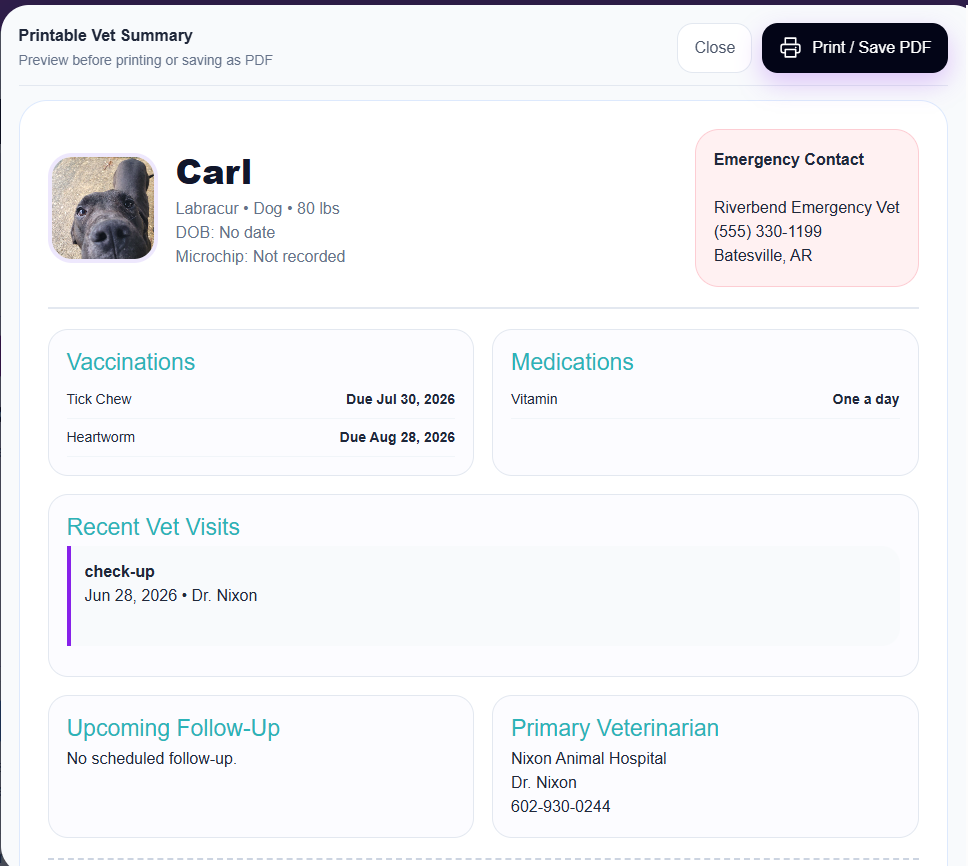
Task: Click the Primary Veterinarian heading
Action: (x=615, y=728)
